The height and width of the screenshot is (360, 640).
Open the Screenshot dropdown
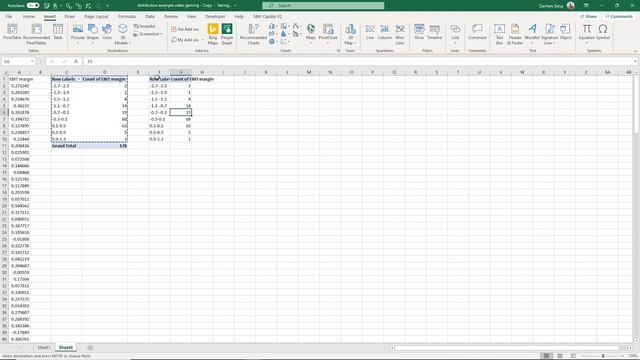pos(148,34)
